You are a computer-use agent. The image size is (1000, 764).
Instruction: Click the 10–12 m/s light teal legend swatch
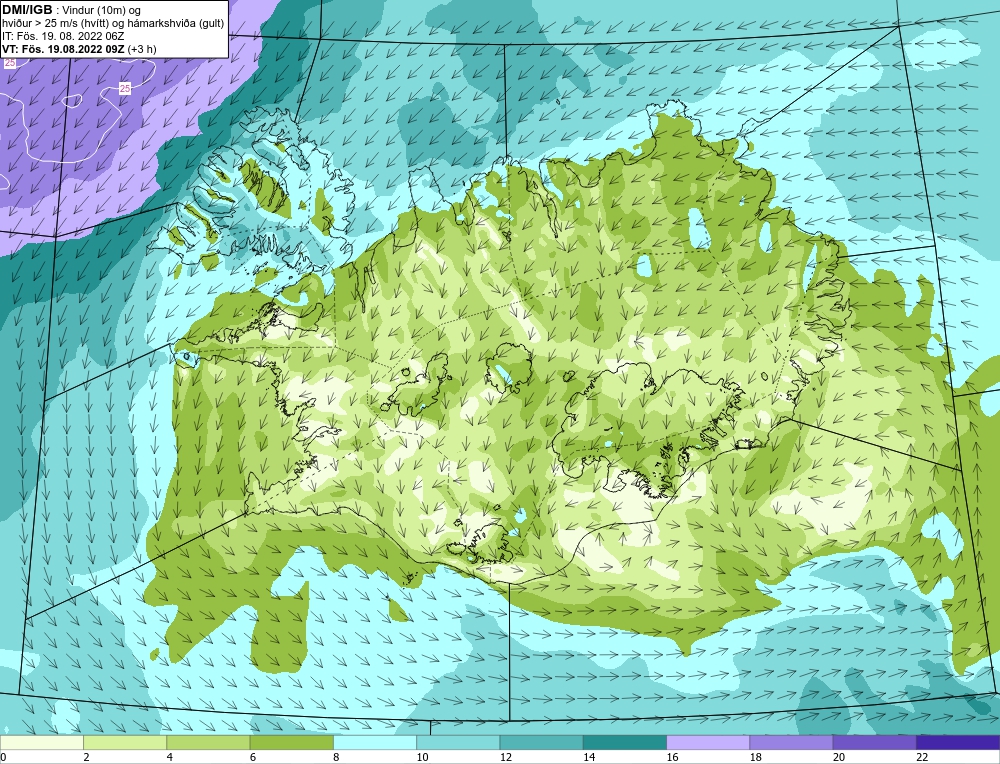(x=458, y=742)
